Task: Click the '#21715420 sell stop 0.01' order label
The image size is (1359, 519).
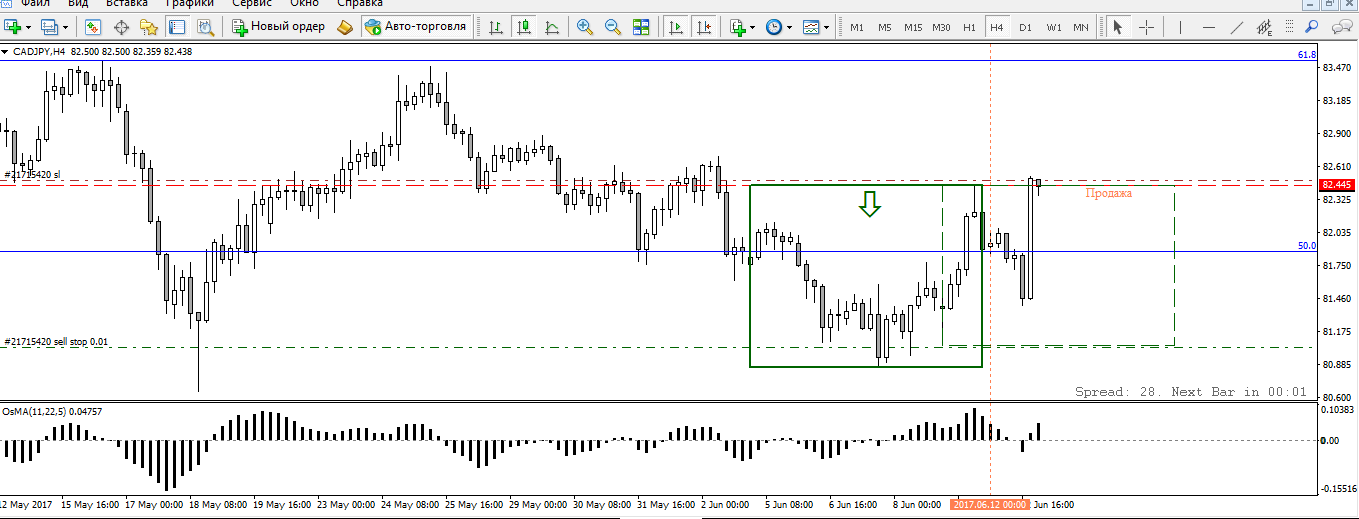Action: (x=56, y=342)
